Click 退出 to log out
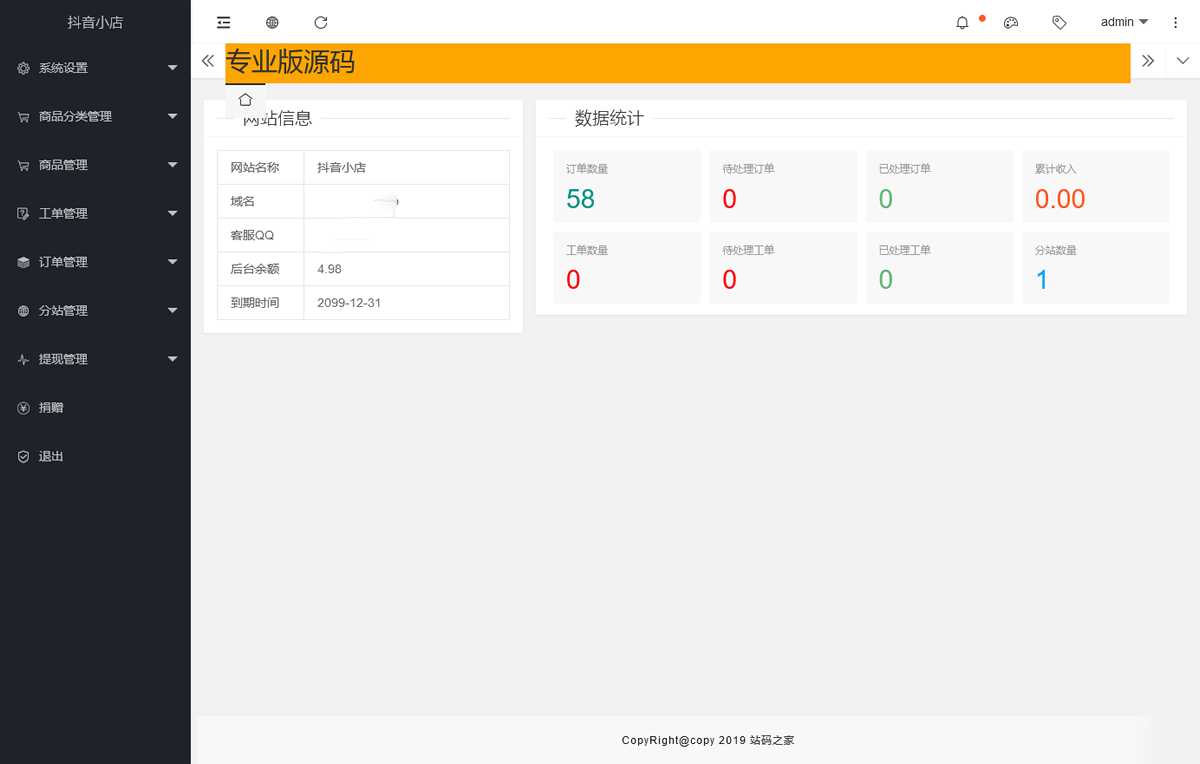This screenshot has height=764, width=1200. (51, 456)
